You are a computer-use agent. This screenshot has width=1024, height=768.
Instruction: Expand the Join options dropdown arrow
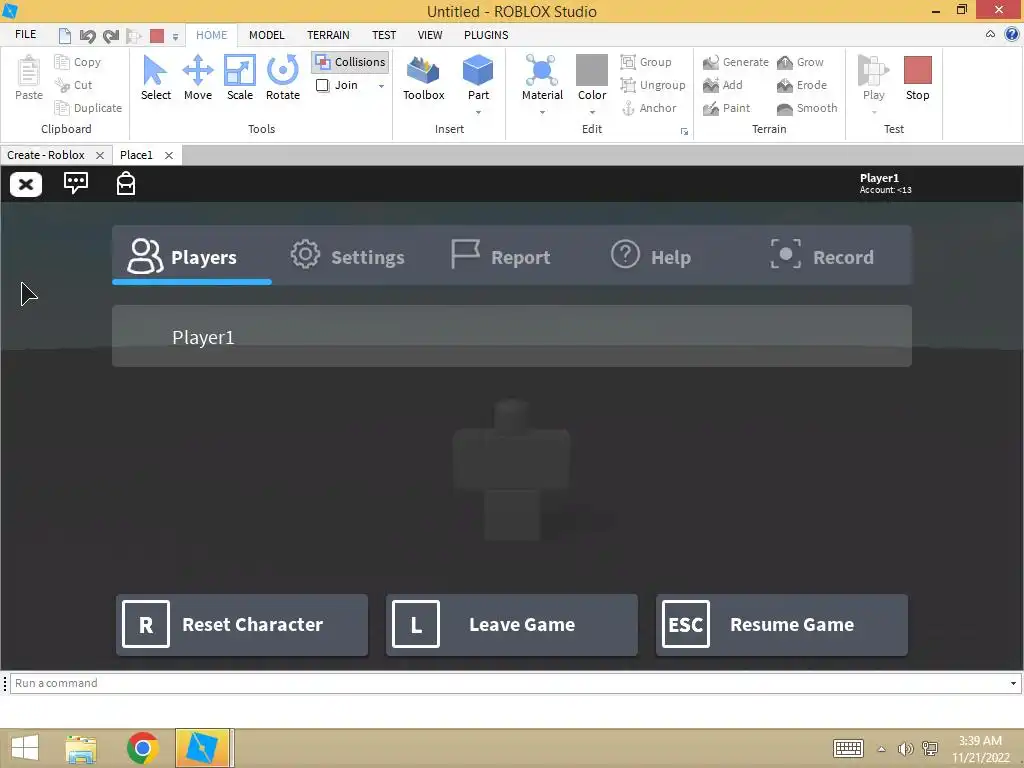tap(381, 86)
